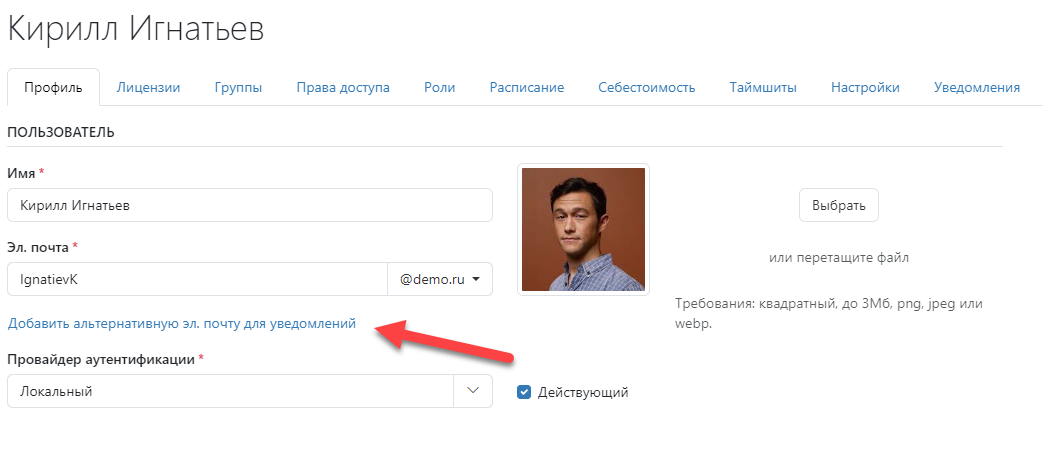1043x452 pixels.
Task: Click the user profile photo thumbnail
Action: click(x=583, y=229)
